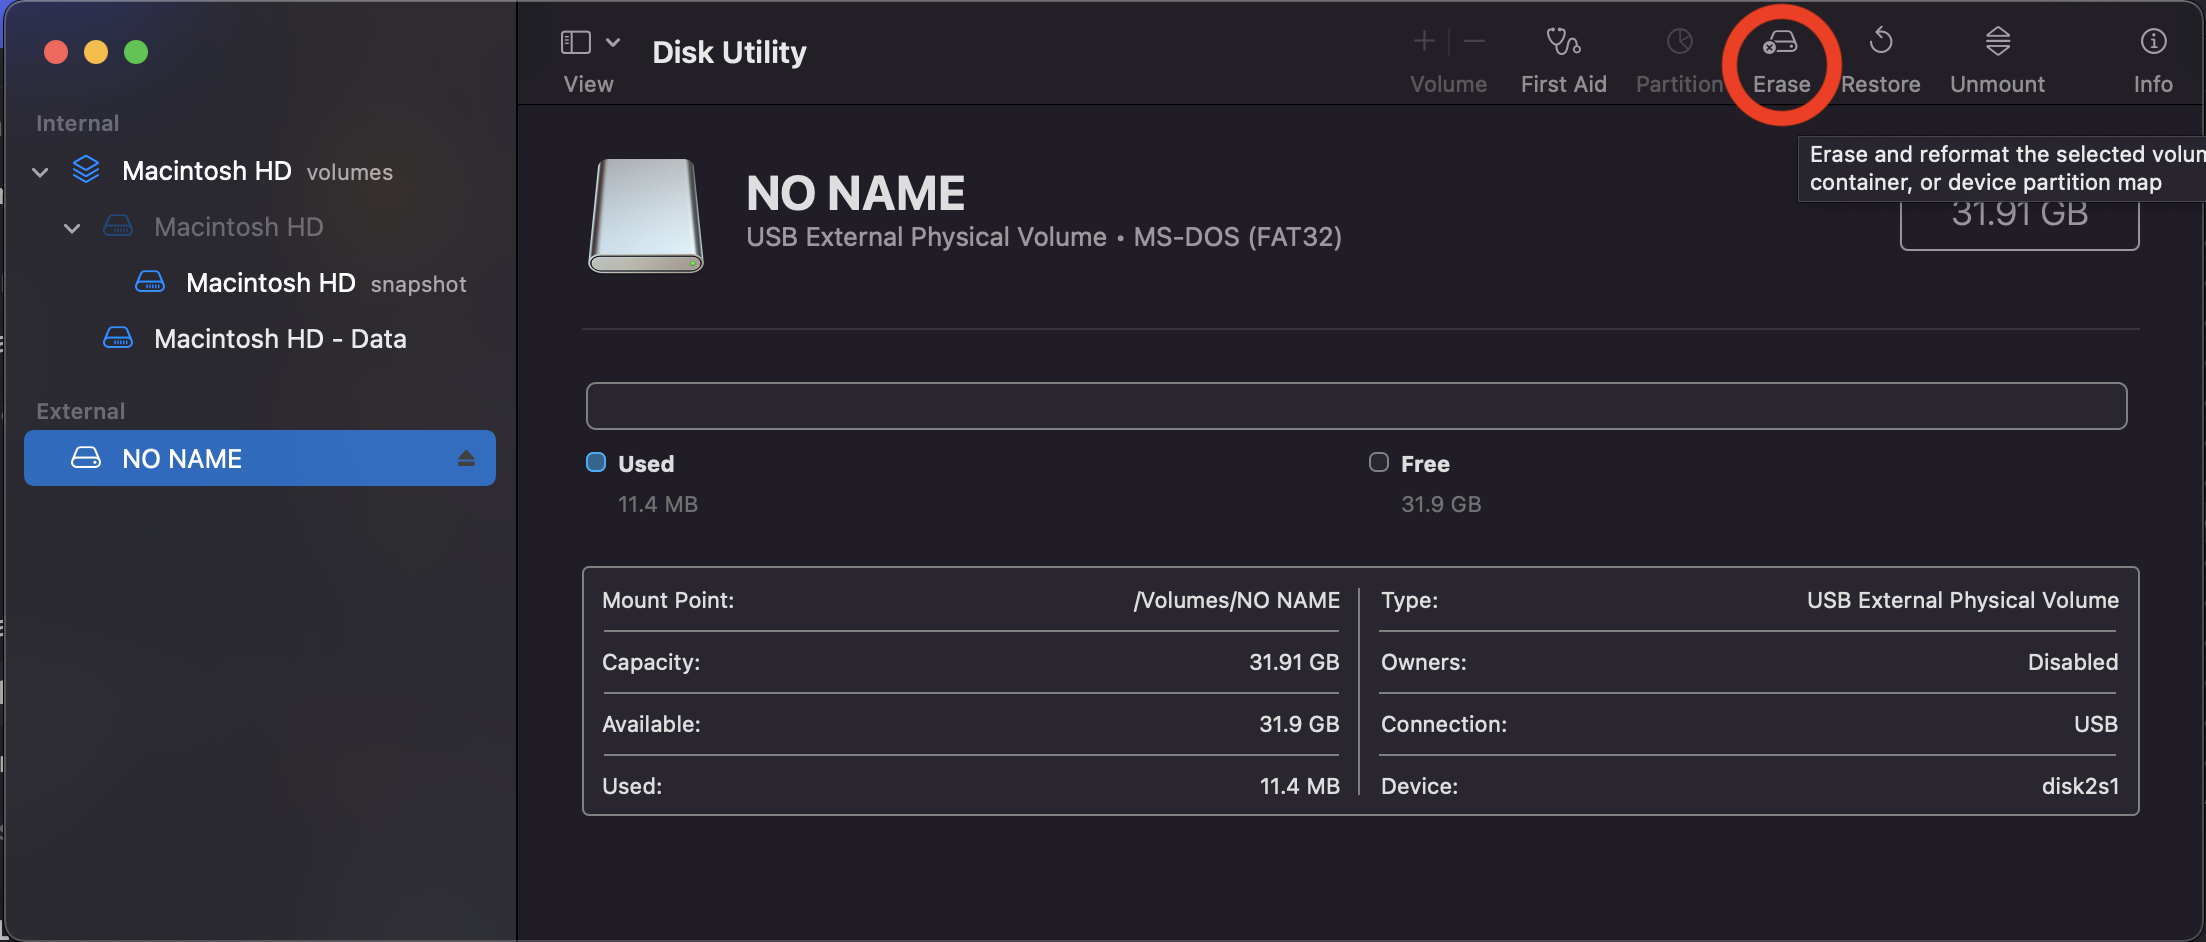Screen dimensions: 2206x942
Task: Select NO NAME external volume
Action: (x=260, y=458)
